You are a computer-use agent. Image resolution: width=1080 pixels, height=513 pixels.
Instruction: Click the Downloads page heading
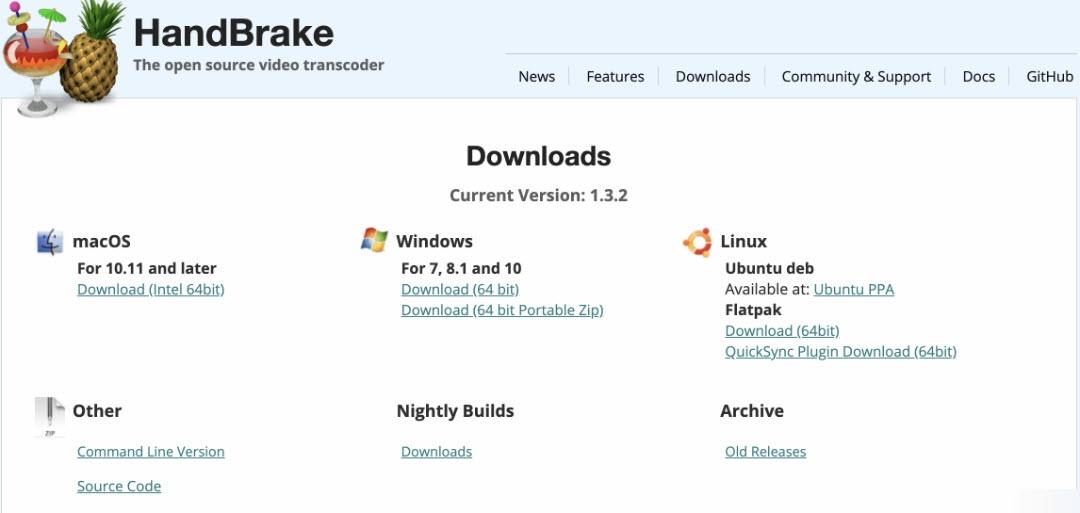(x=539, y=156)
